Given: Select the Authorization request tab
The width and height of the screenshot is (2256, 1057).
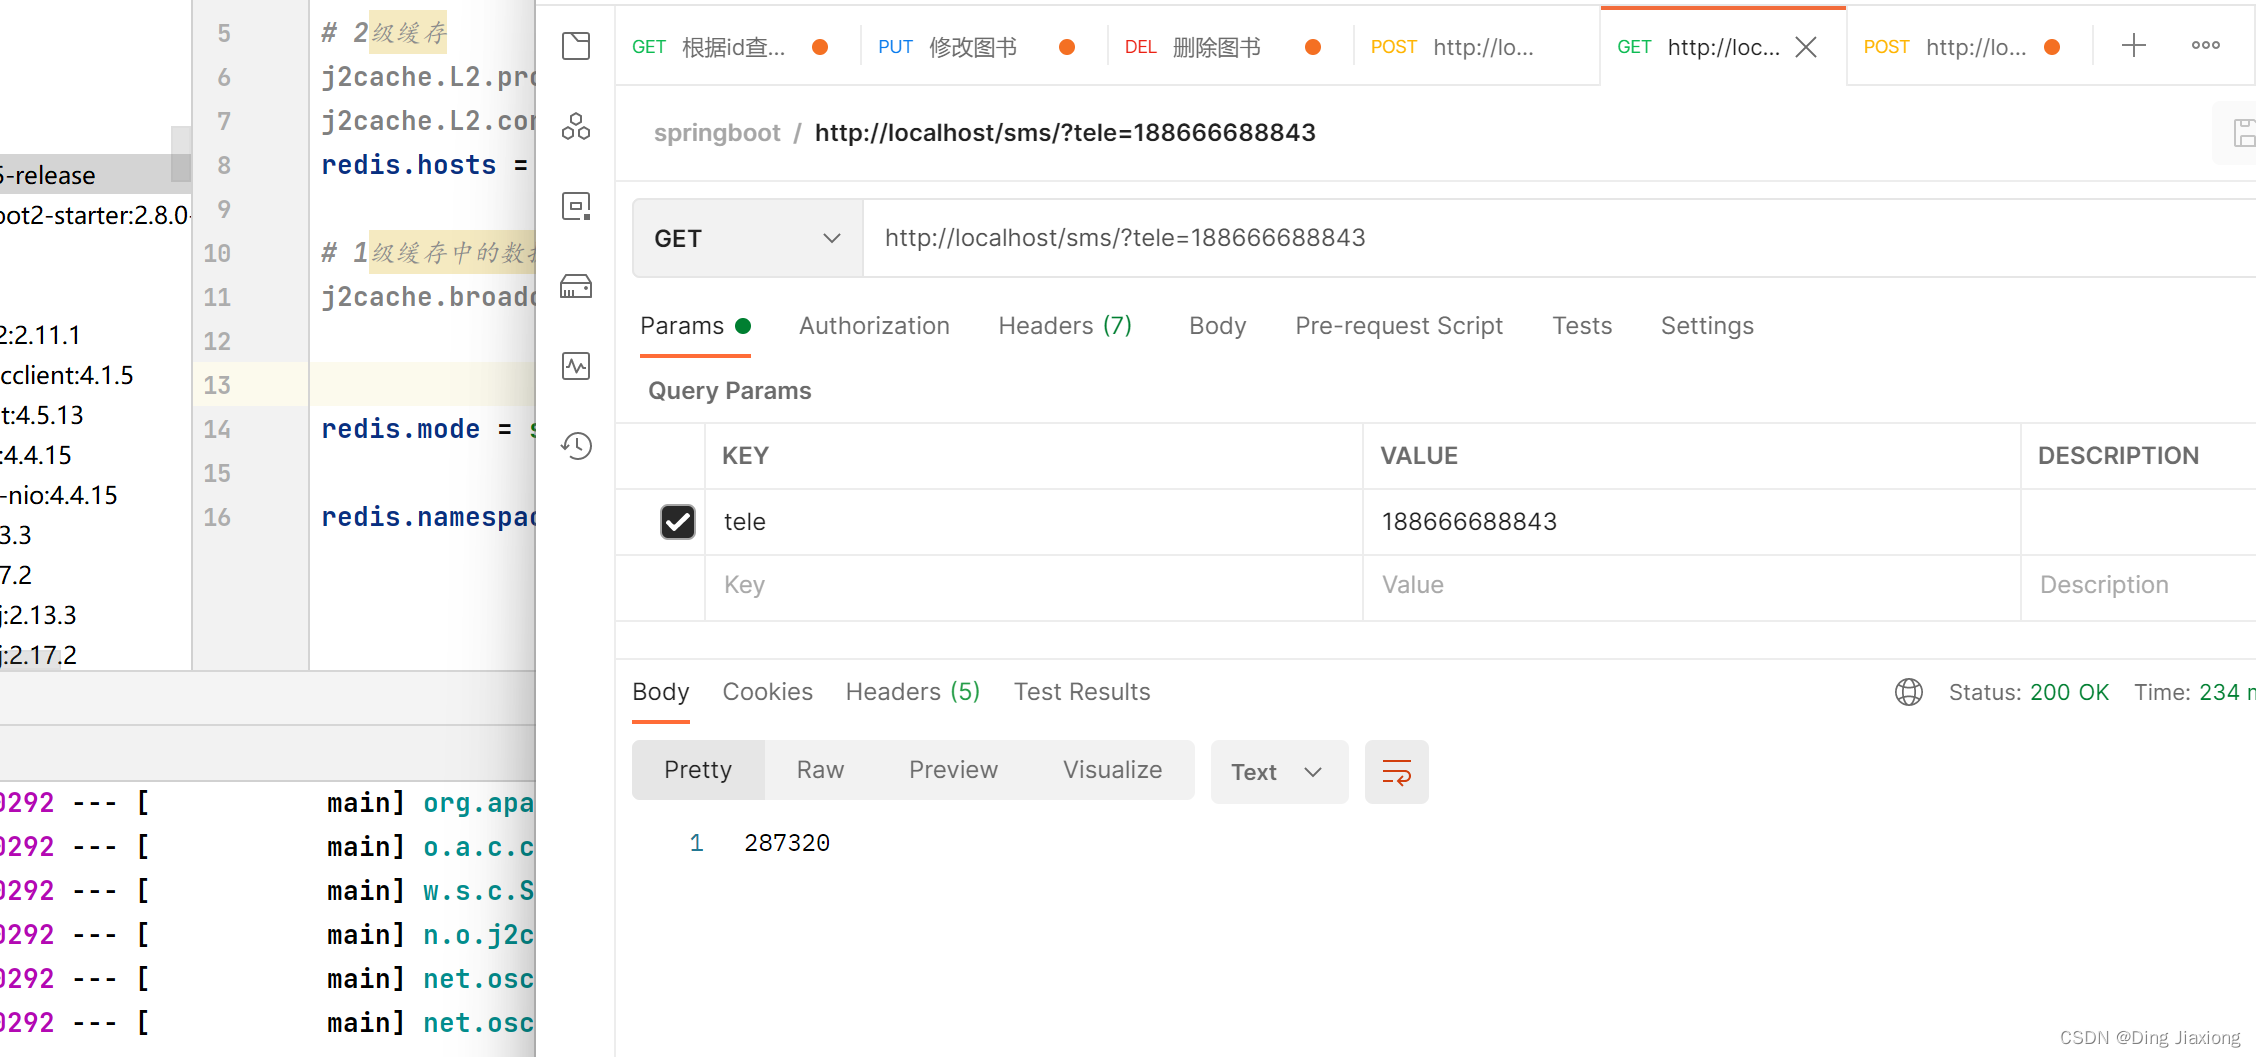Looking at the screenshot, I should [x=874, y=326].
